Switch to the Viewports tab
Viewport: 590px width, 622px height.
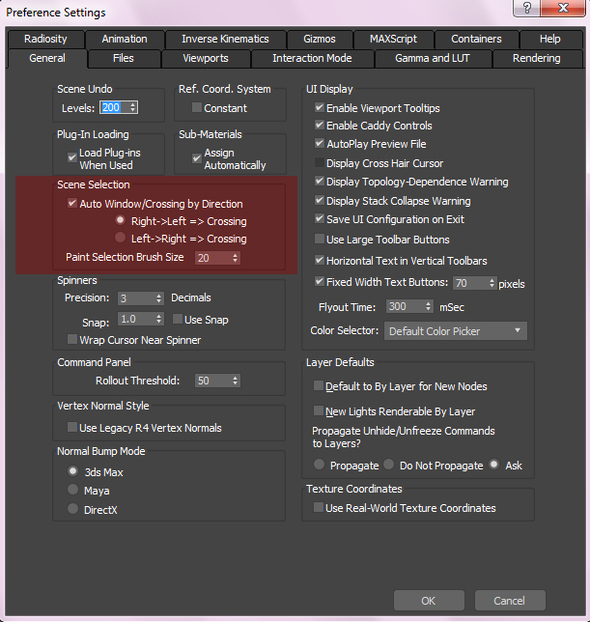pyautogui.click(x=206, y=58)
